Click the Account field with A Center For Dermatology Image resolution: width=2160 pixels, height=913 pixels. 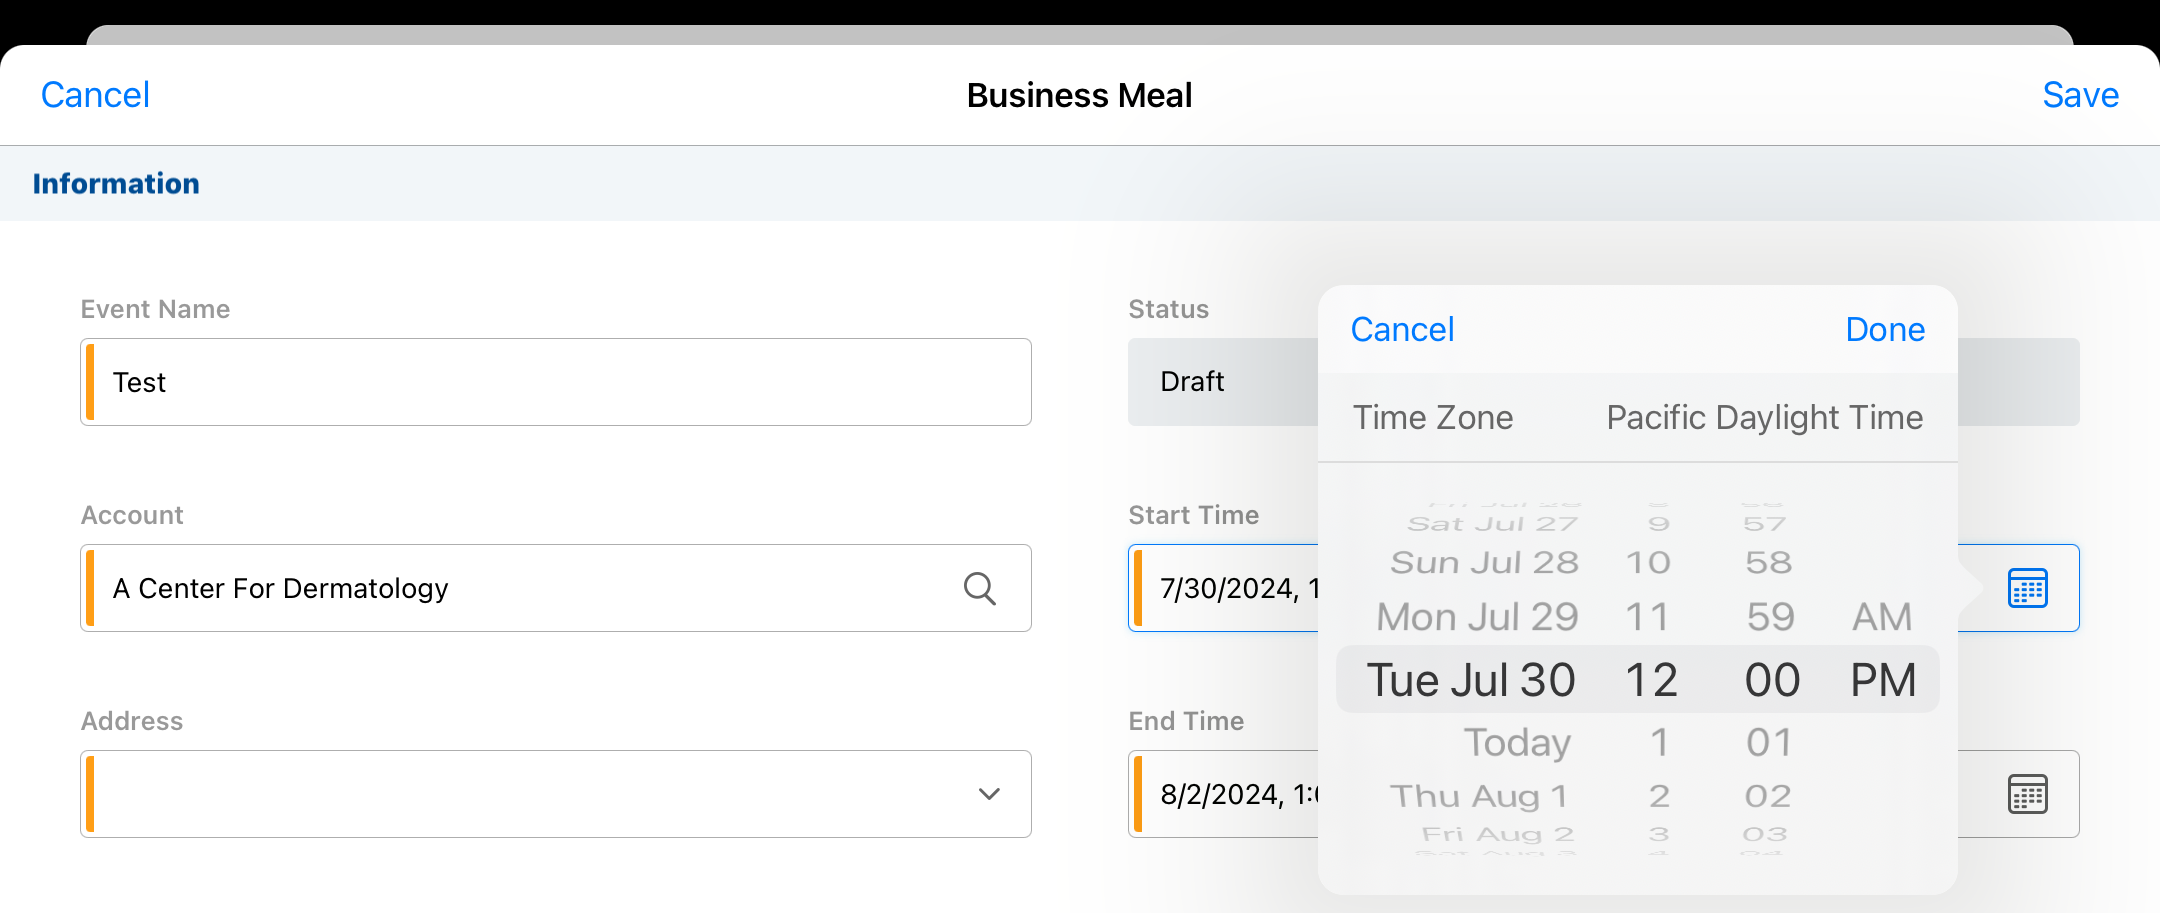point(520,588)
